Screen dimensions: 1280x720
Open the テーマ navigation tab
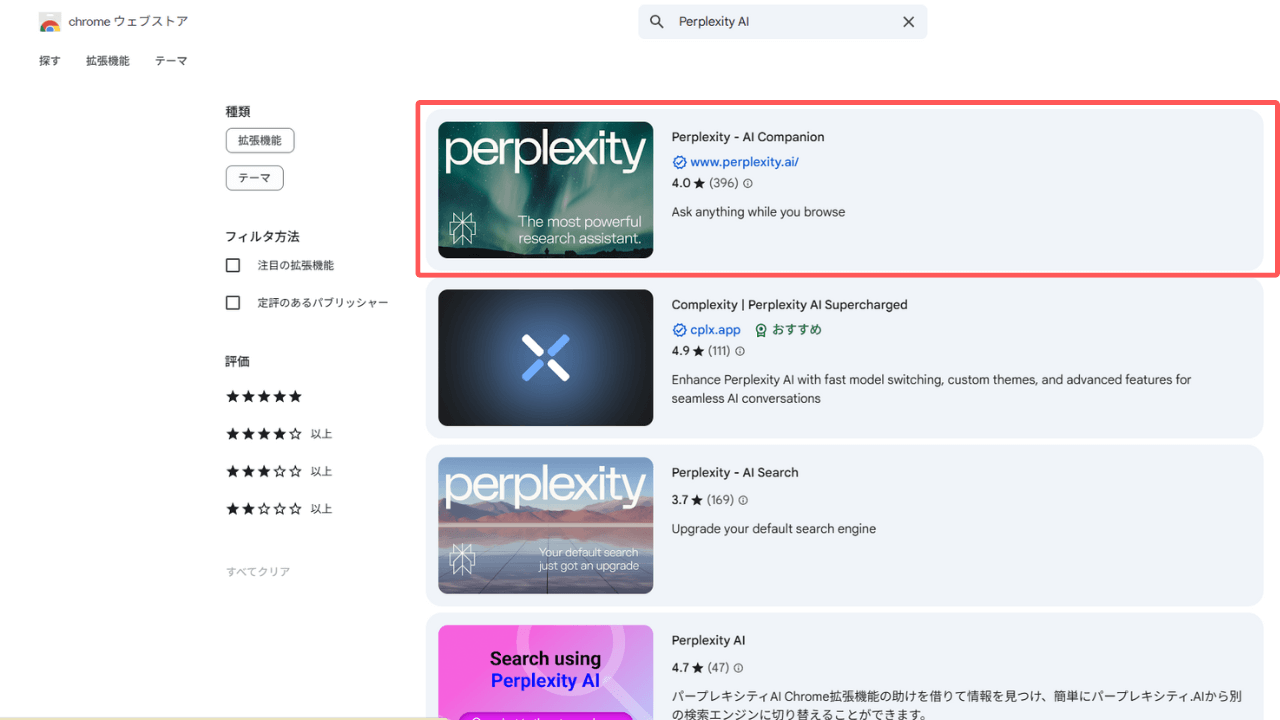tap(171, 61)
